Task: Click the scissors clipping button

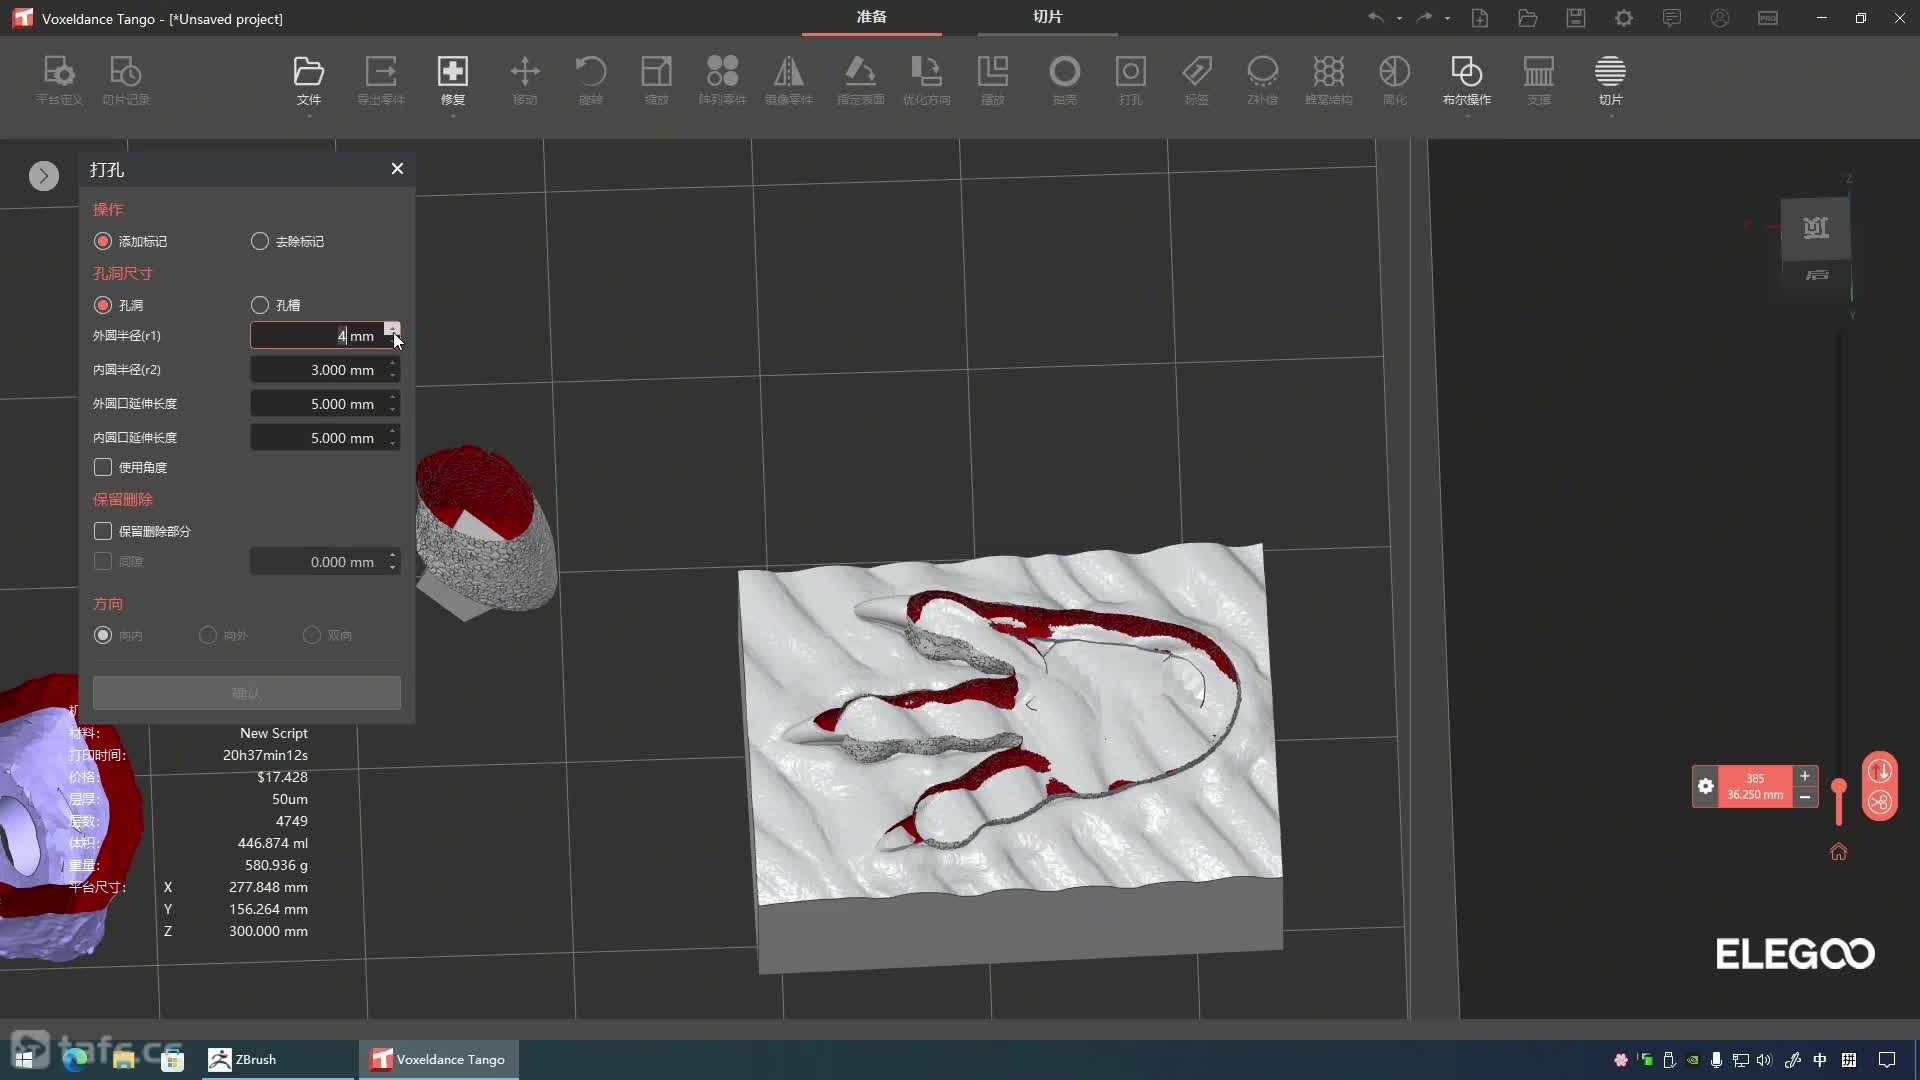Action: pyautogui.click(x=1880, y=803)
